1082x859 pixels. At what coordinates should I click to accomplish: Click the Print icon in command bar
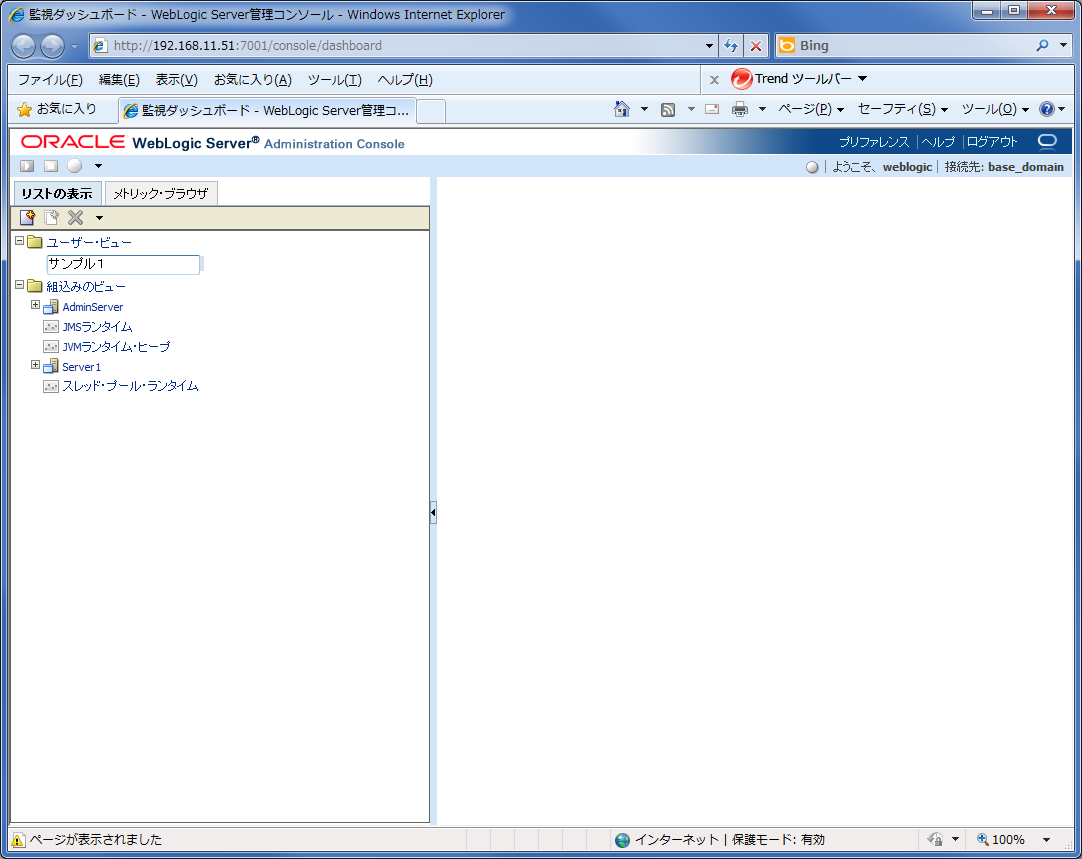click(740, 109)
